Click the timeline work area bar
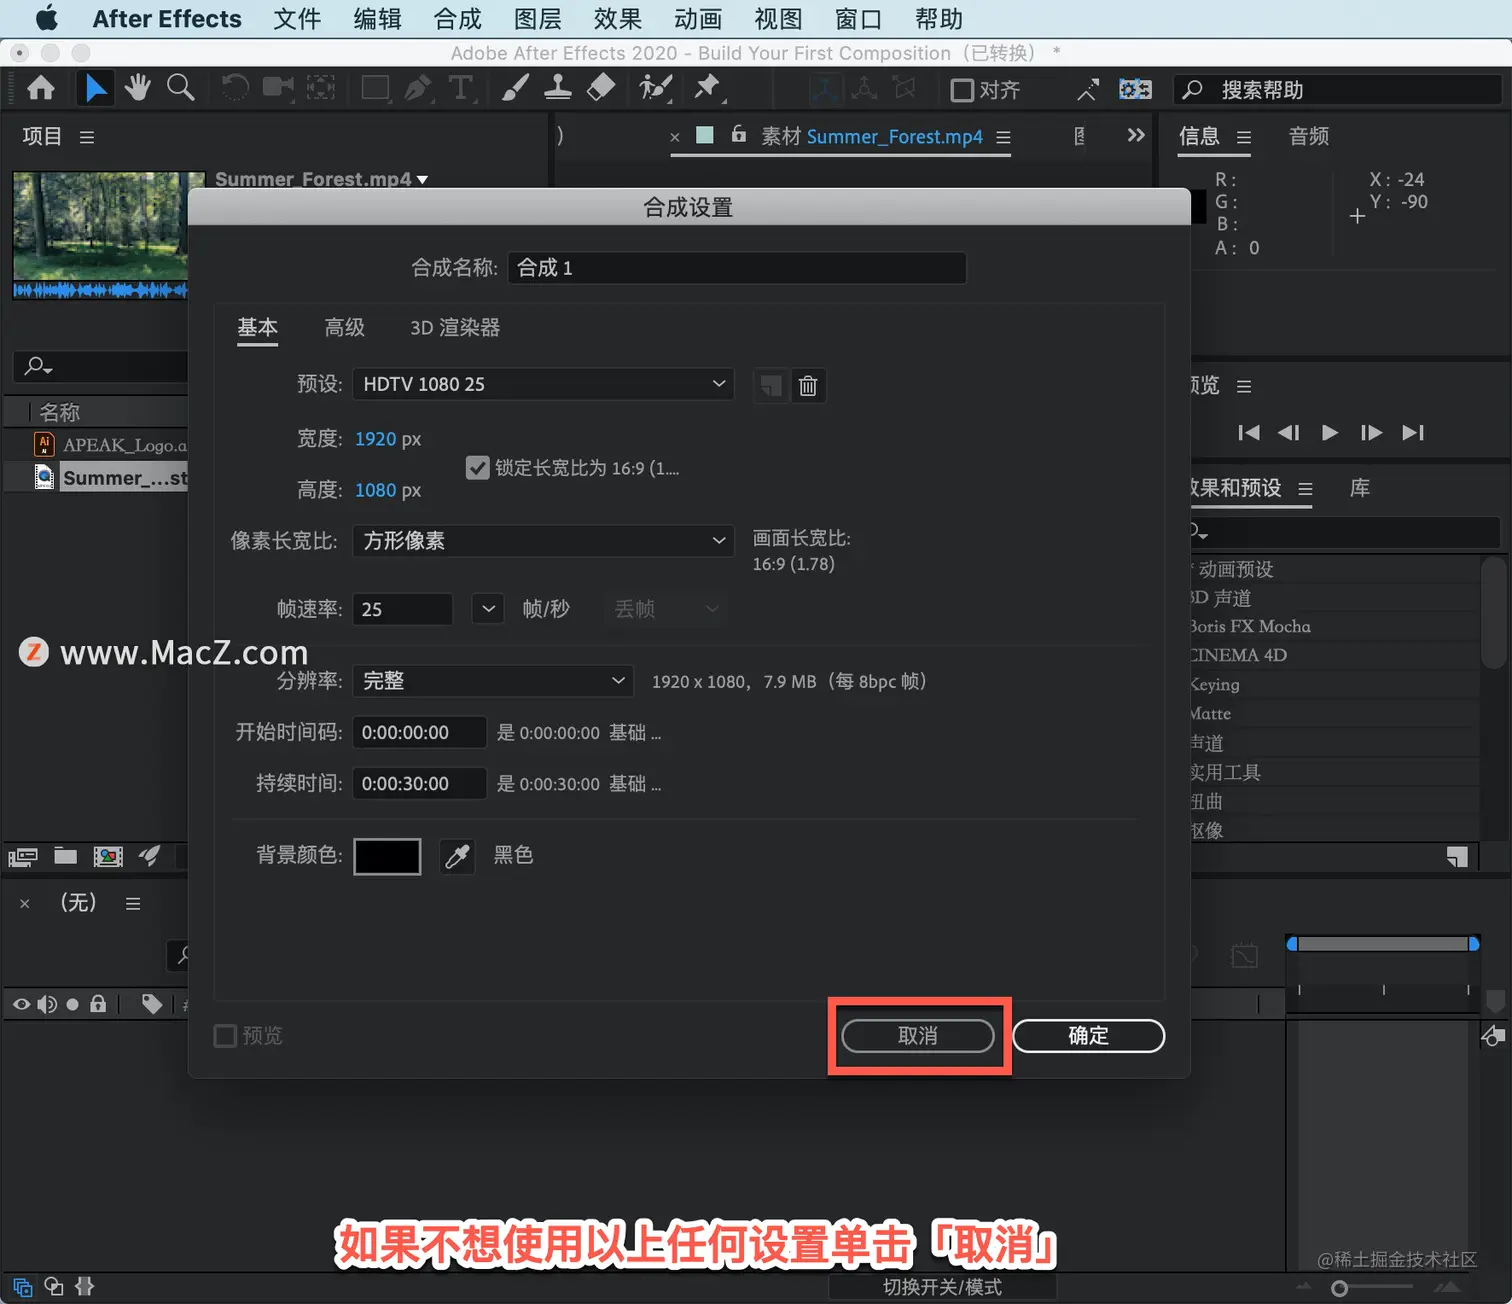Viewport: 1512px width, 1304px height. pos(1383,944)
